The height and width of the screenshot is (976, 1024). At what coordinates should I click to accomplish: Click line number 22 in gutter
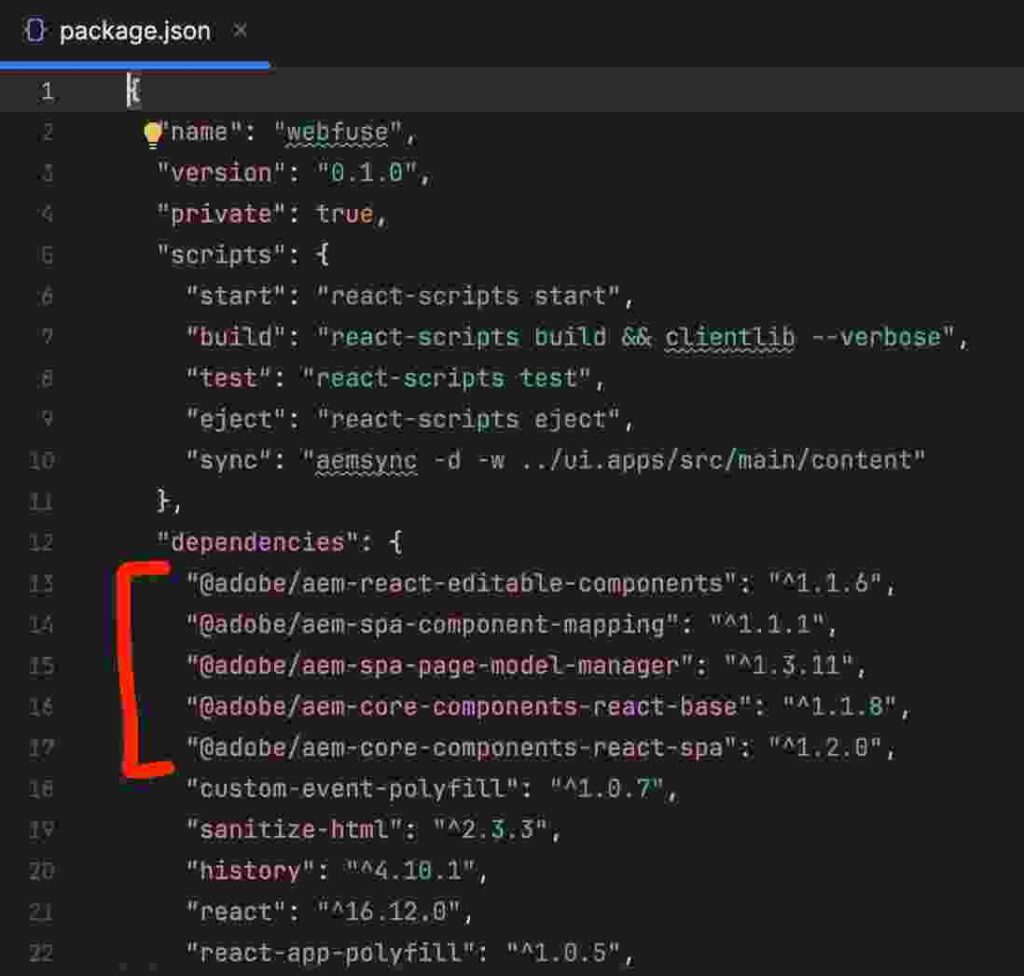[x=40, y=953]
